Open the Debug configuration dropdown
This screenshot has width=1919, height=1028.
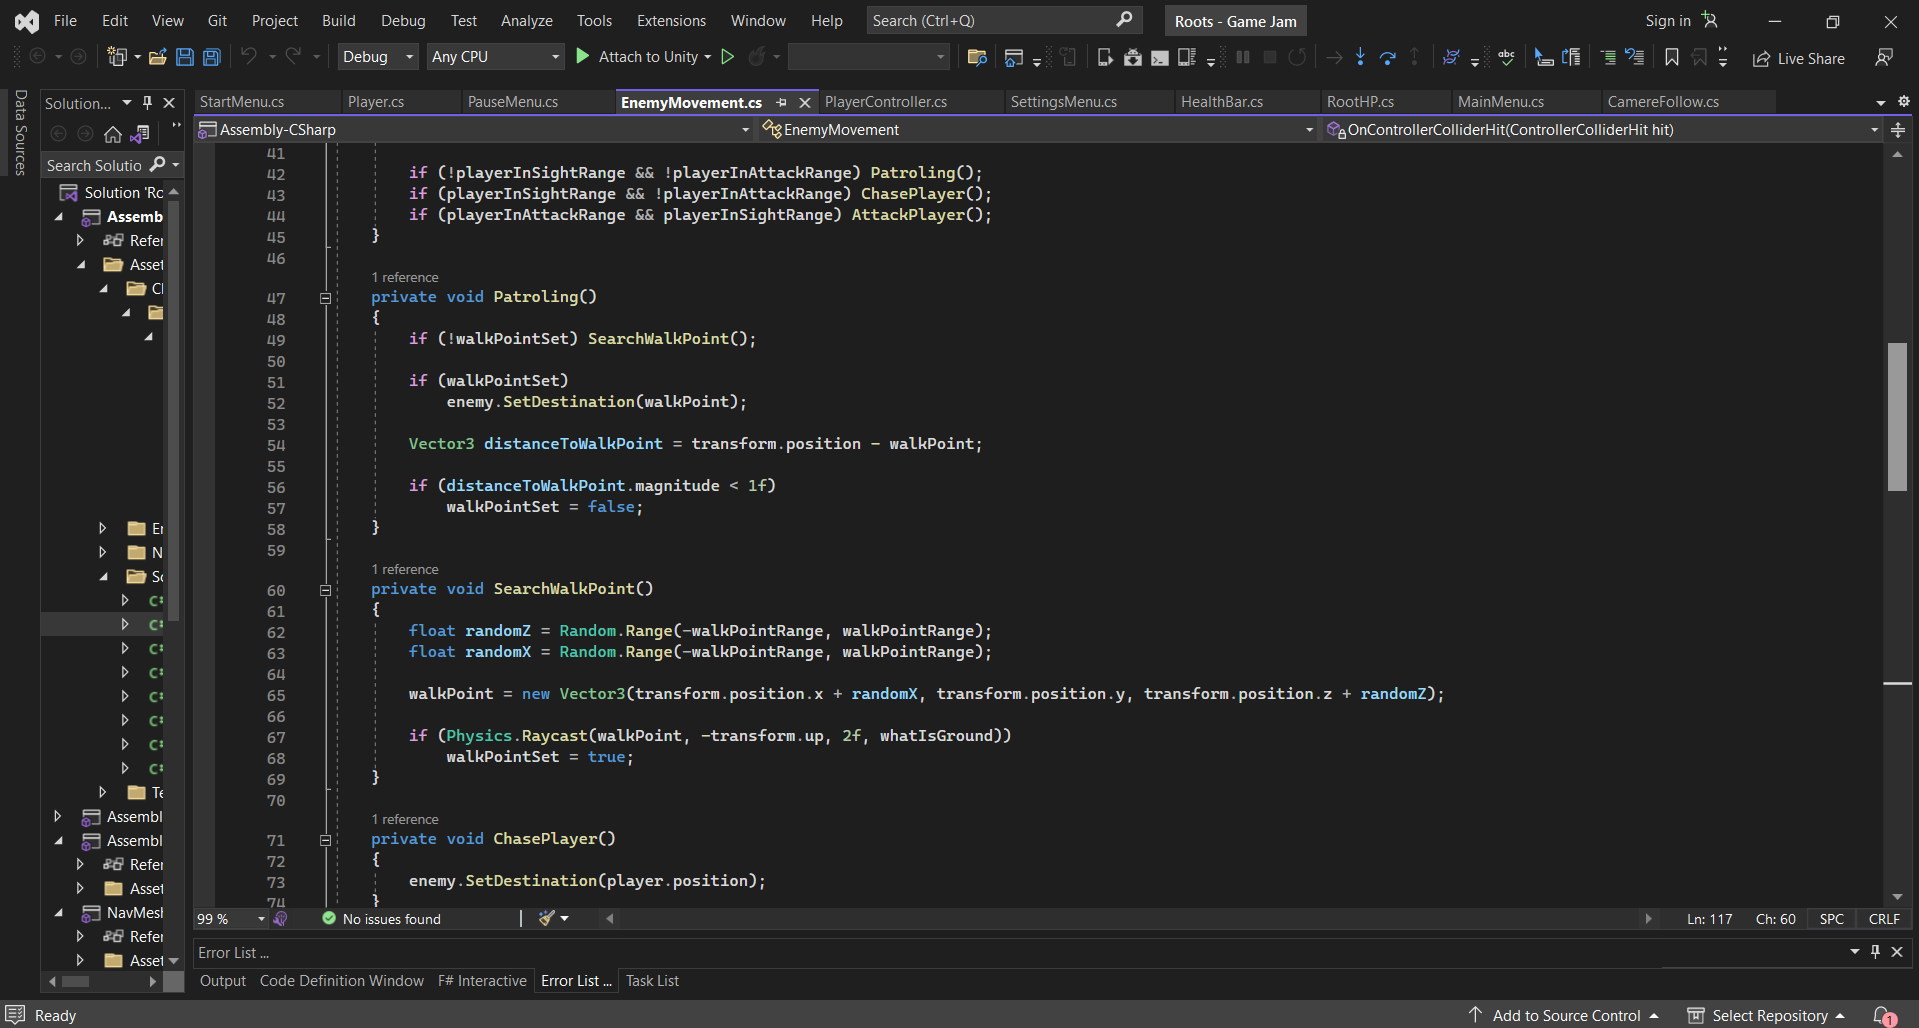(x=378, y=57)
